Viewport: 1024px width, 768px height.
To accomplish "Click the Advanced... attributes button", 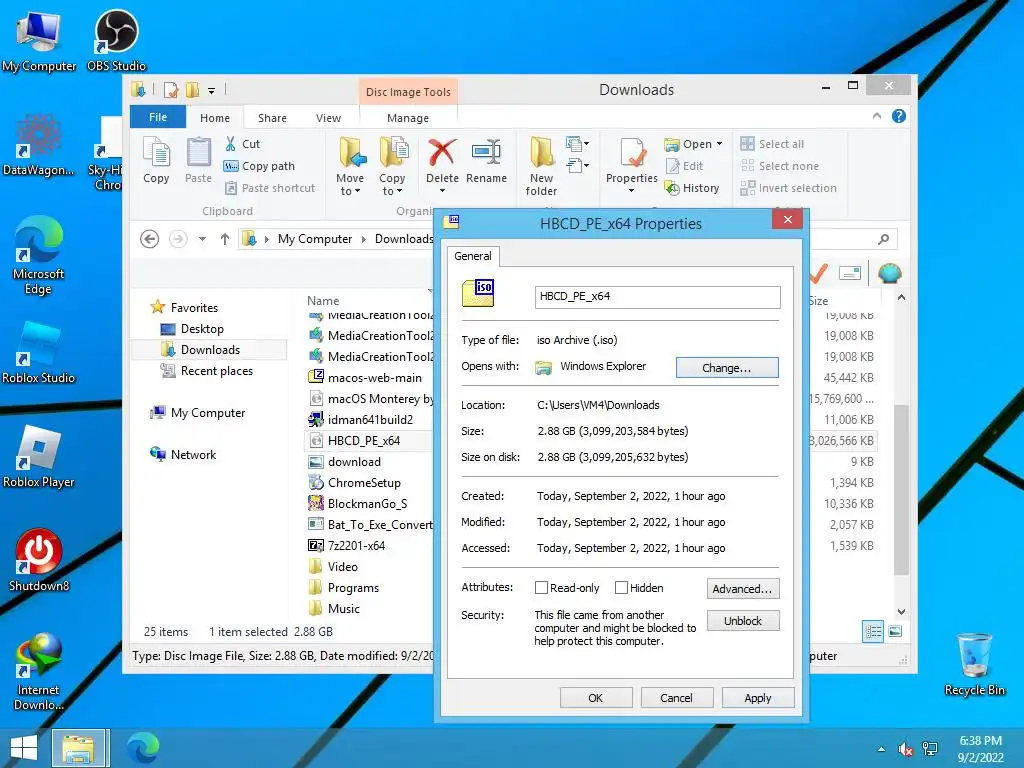I will (743, 588).
